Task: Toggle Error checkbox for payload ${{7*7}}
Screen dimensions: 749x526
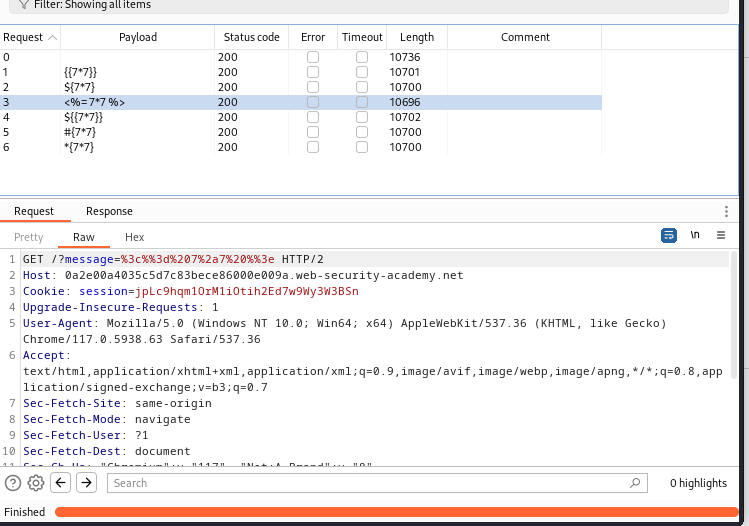Action: click(x=313, y=117)
